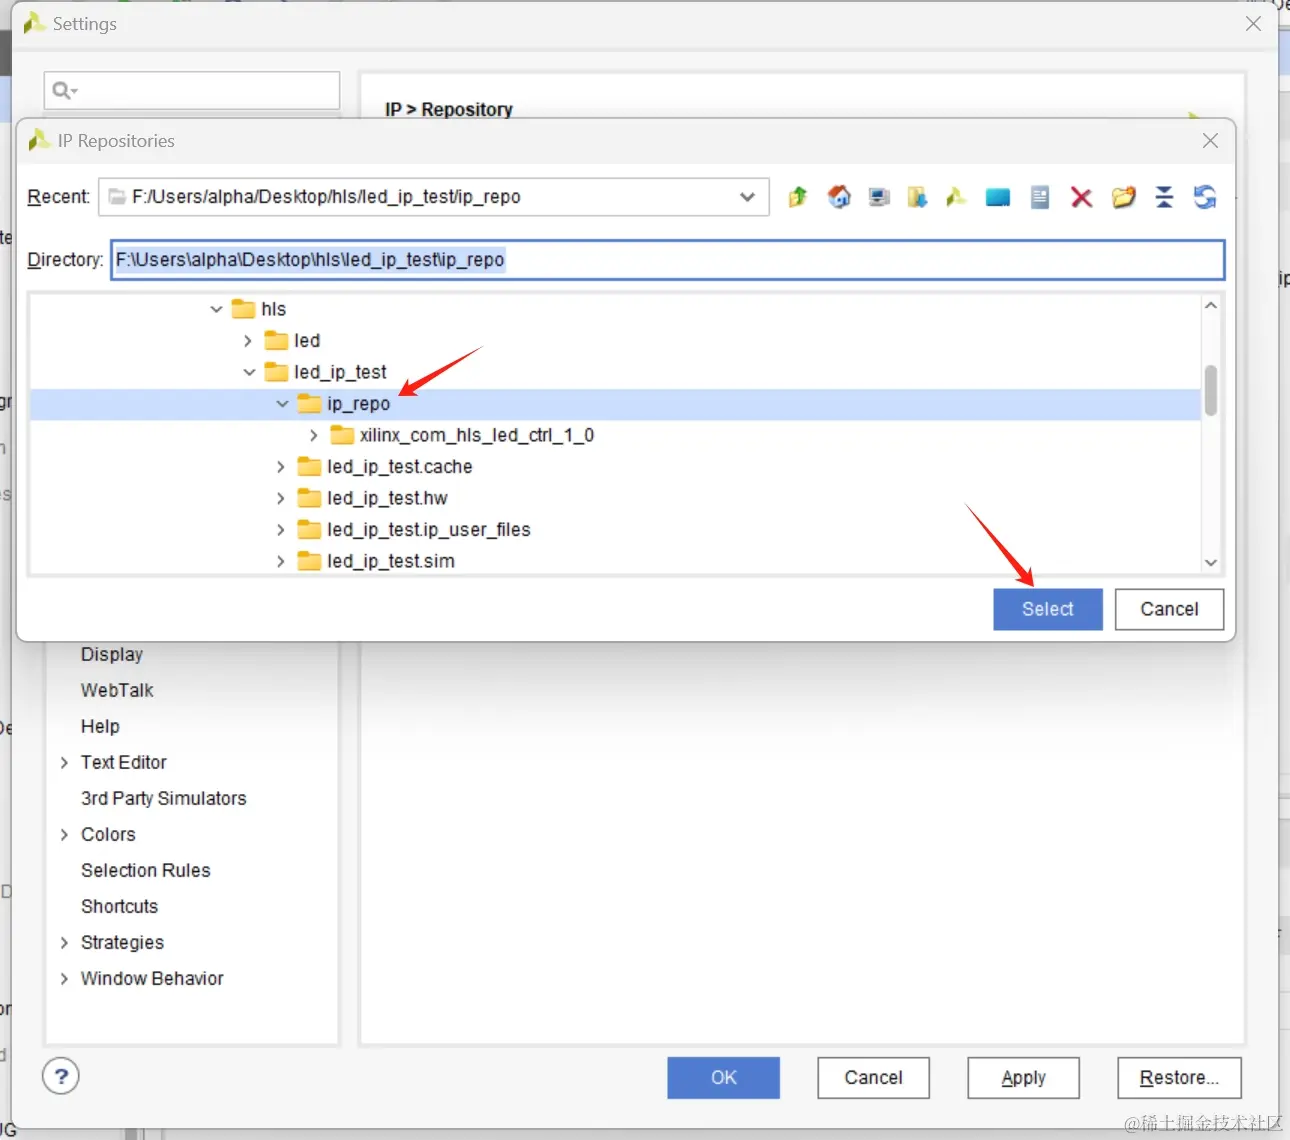1290x1140 pixels.
Task: Open the Display settings category
Action: point(112,654)
